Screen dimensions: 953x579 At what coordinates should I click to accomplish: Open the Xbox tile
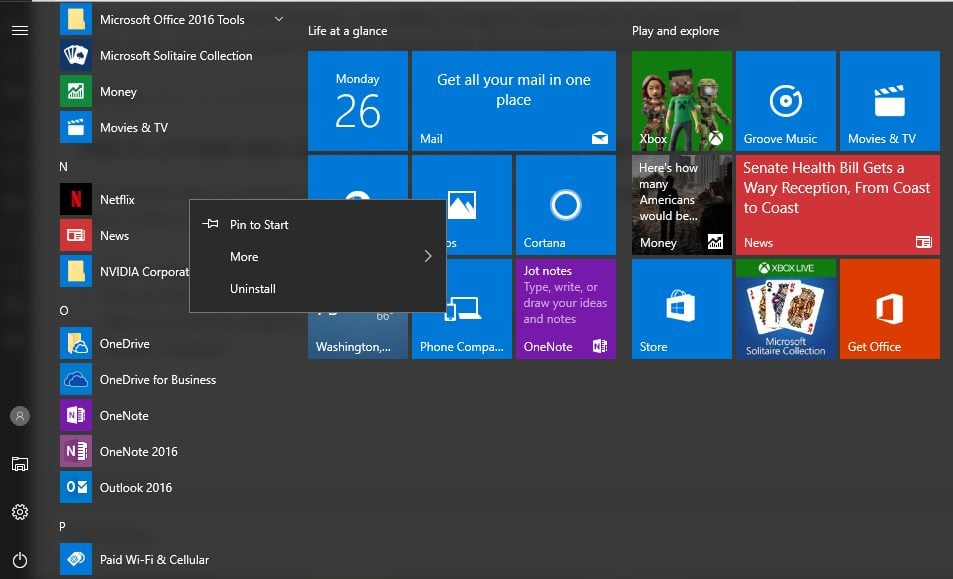coord(682,101)
